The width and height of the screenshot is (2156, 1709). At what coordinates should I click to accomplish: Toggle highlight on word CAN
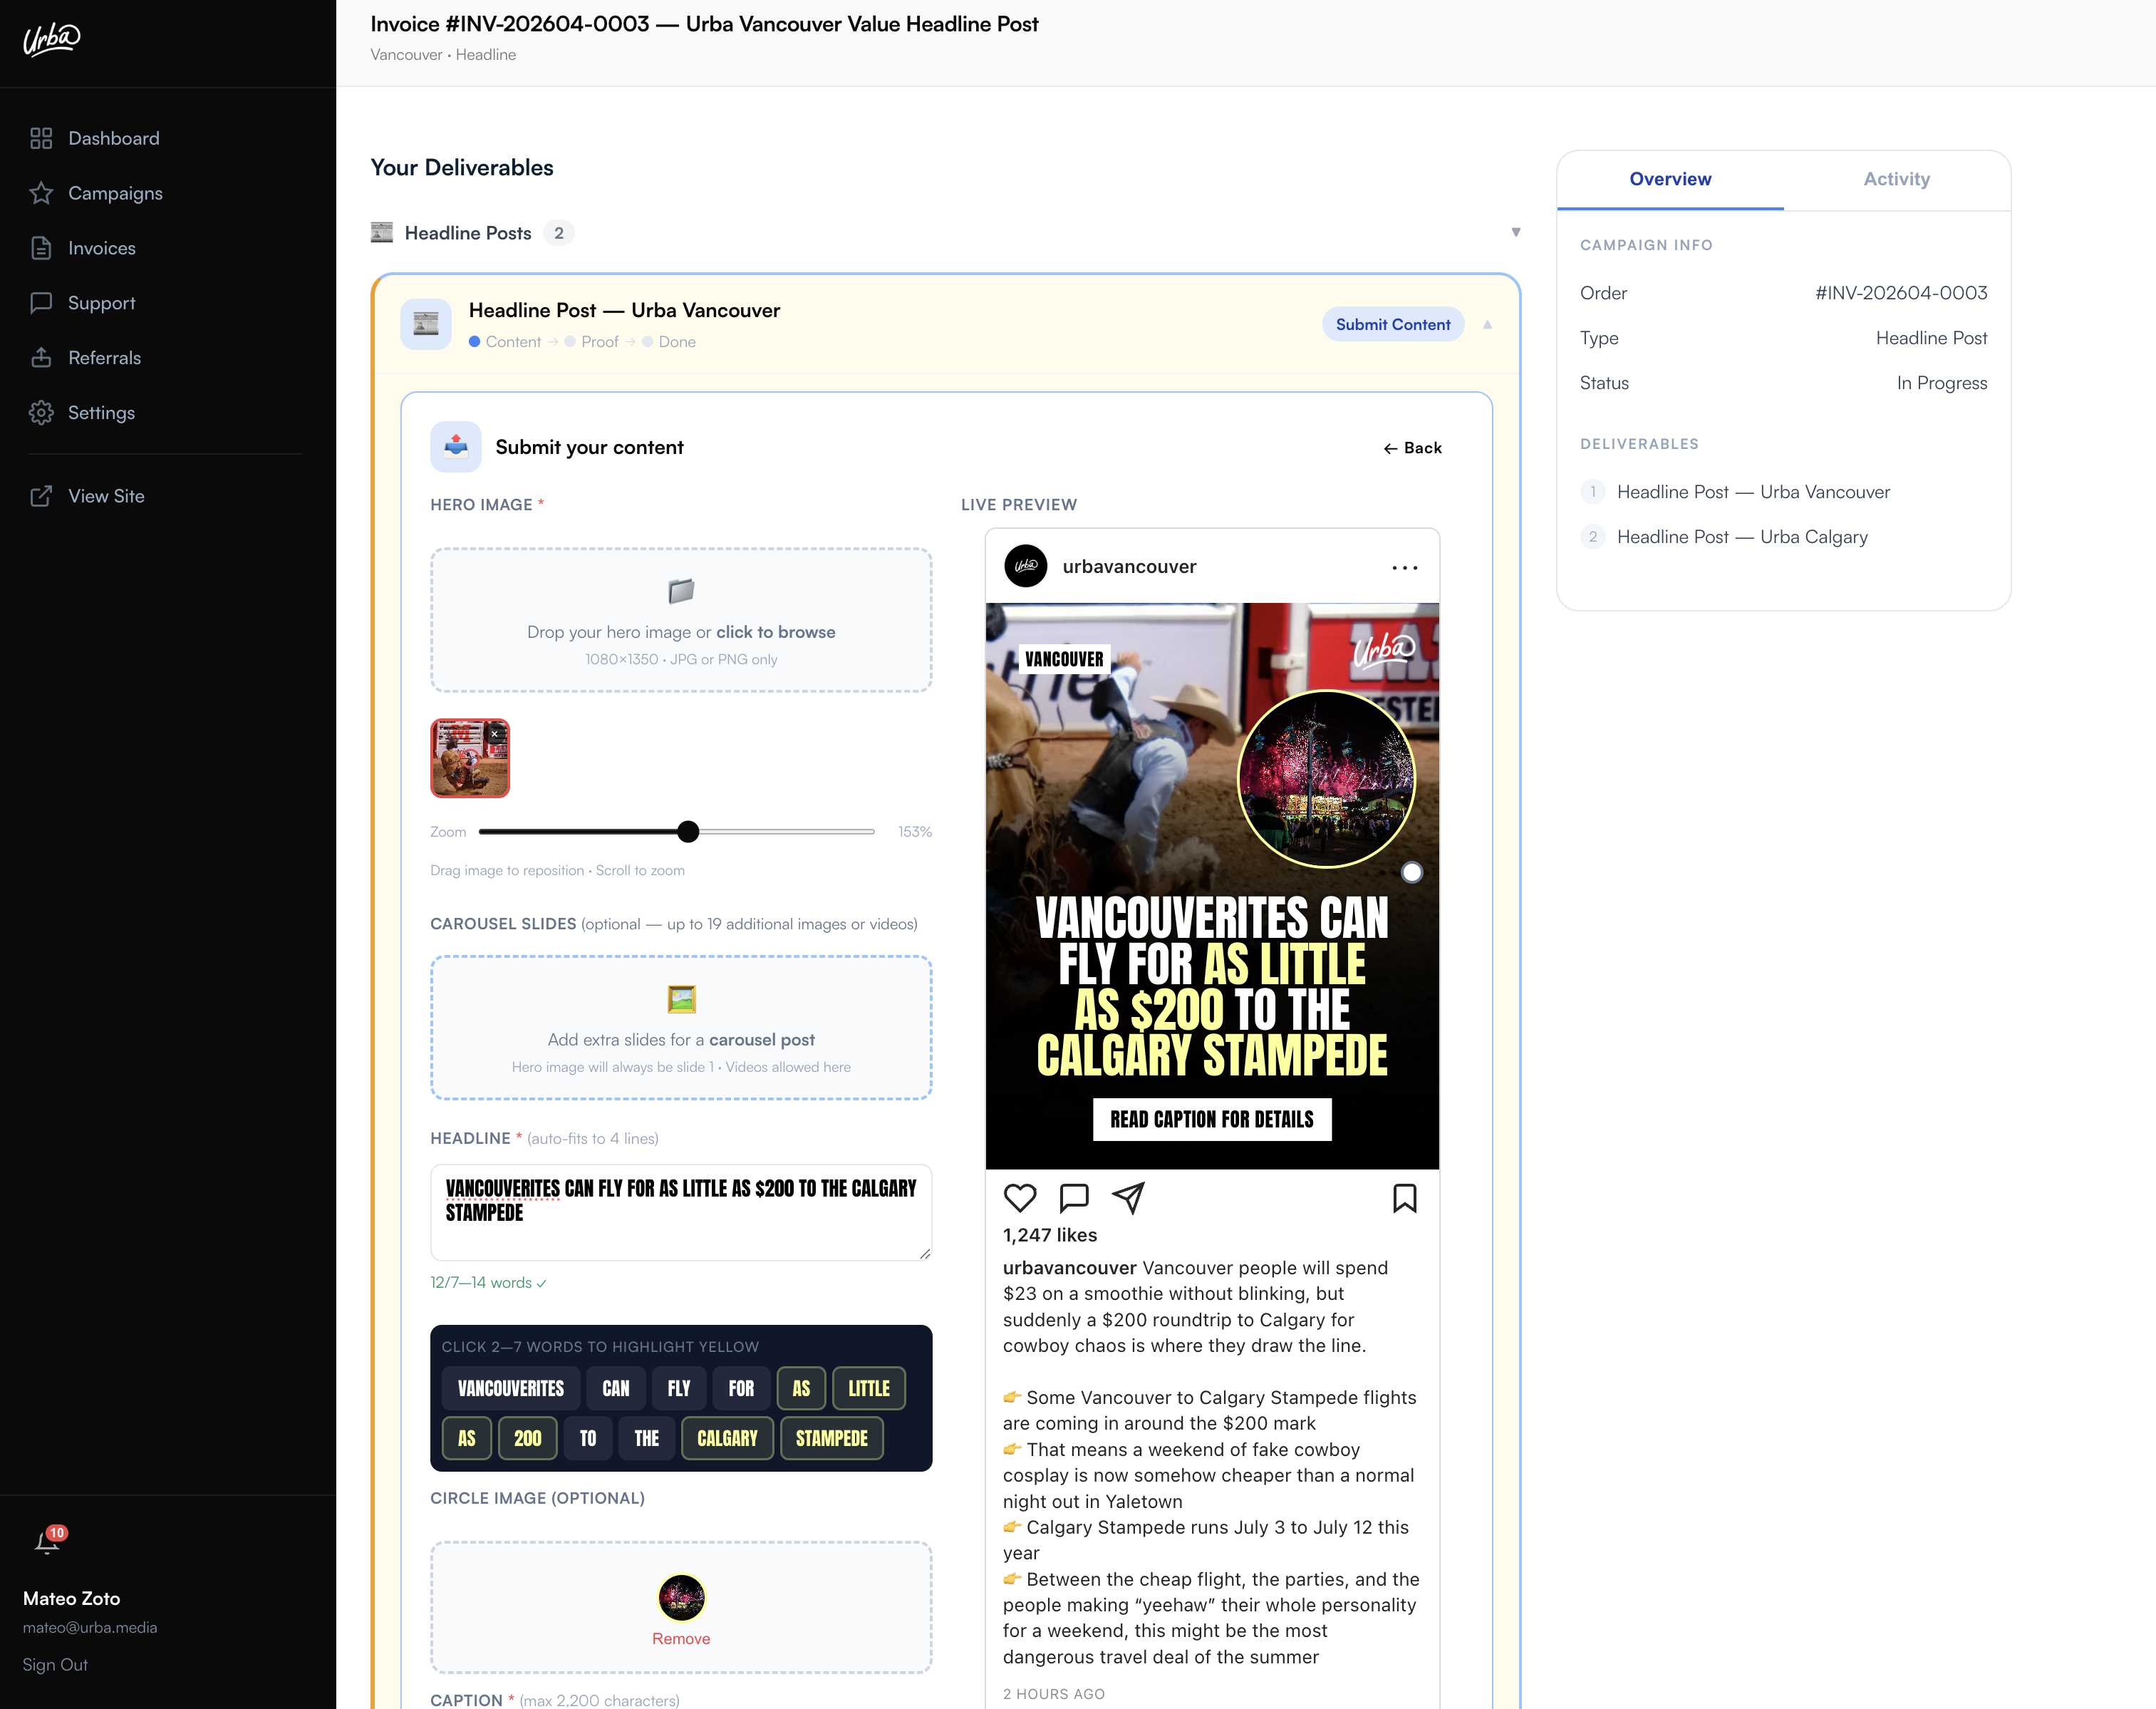[x=616, y=1388]
